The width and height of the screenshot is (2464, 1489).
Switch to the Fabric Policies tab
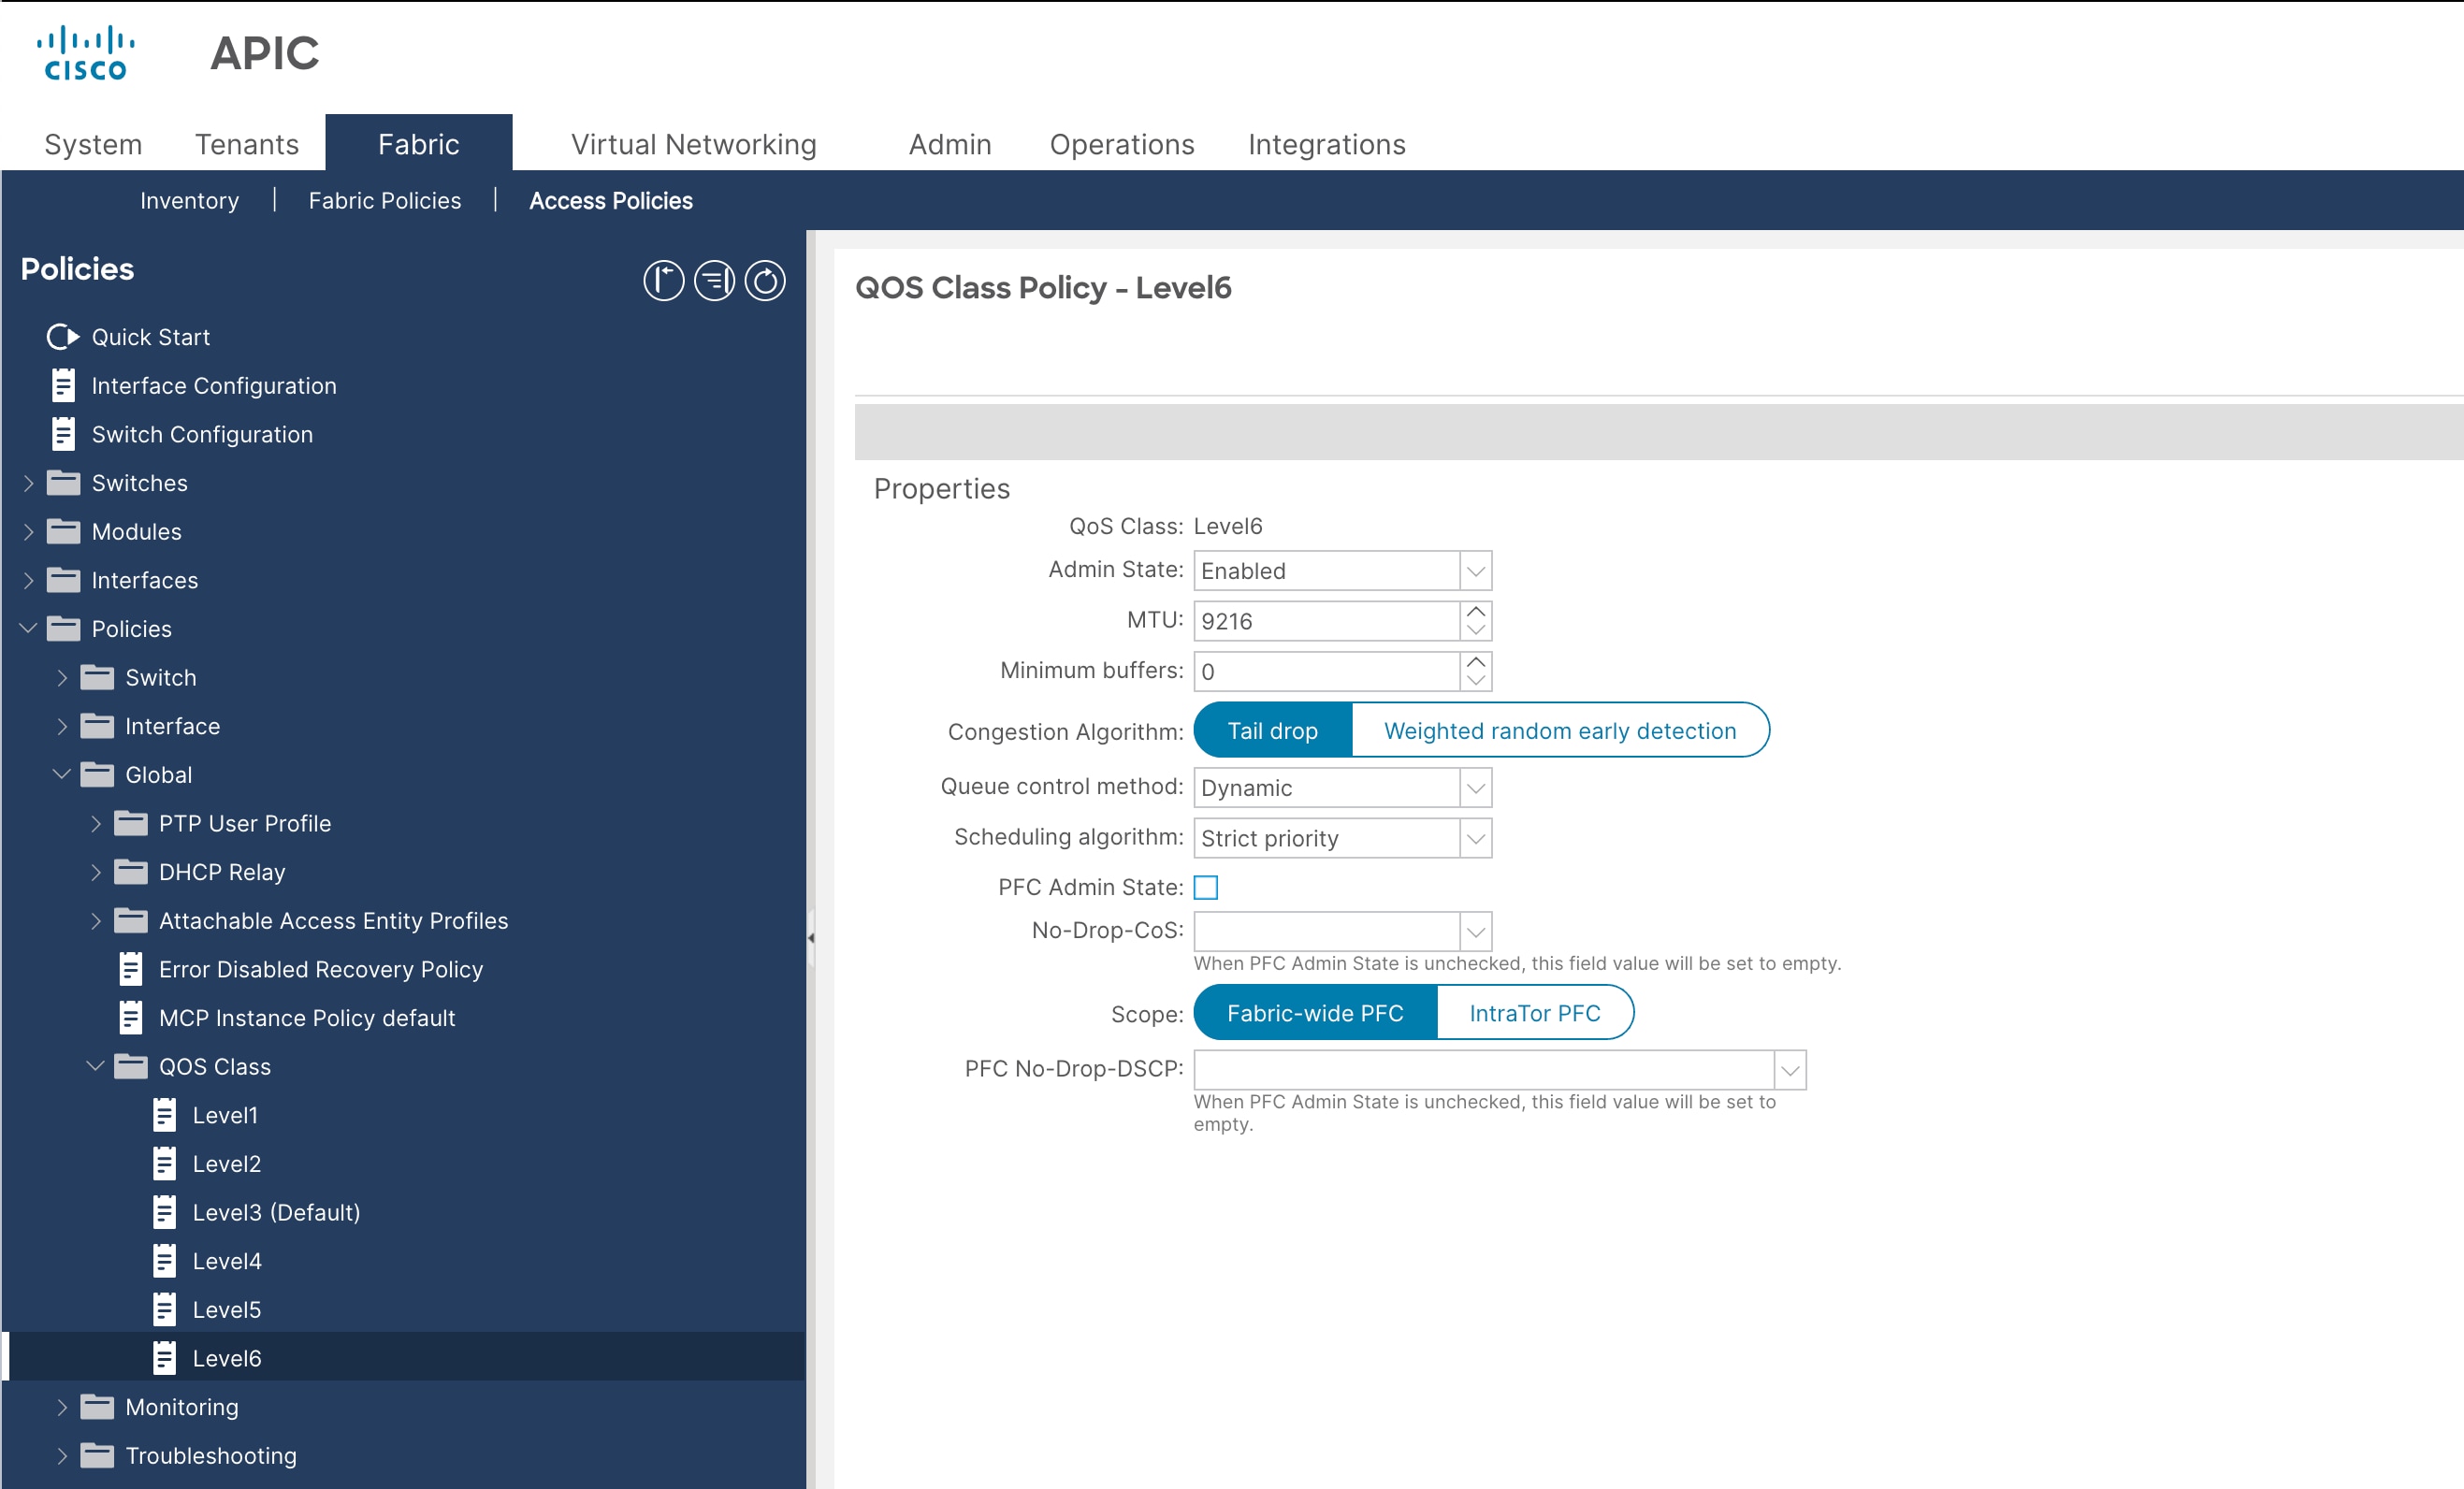(384, 200)
